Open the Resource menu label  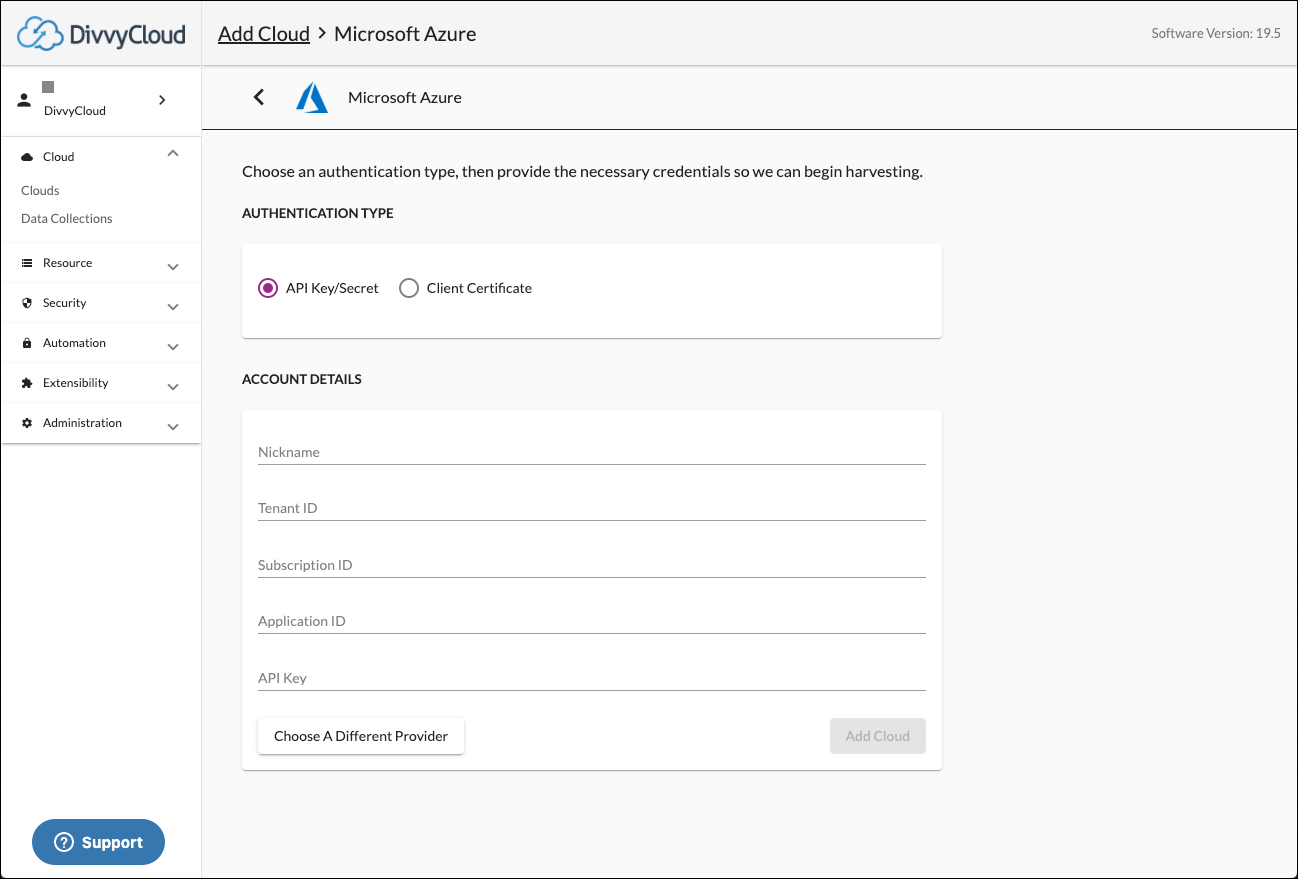[67, 263]
